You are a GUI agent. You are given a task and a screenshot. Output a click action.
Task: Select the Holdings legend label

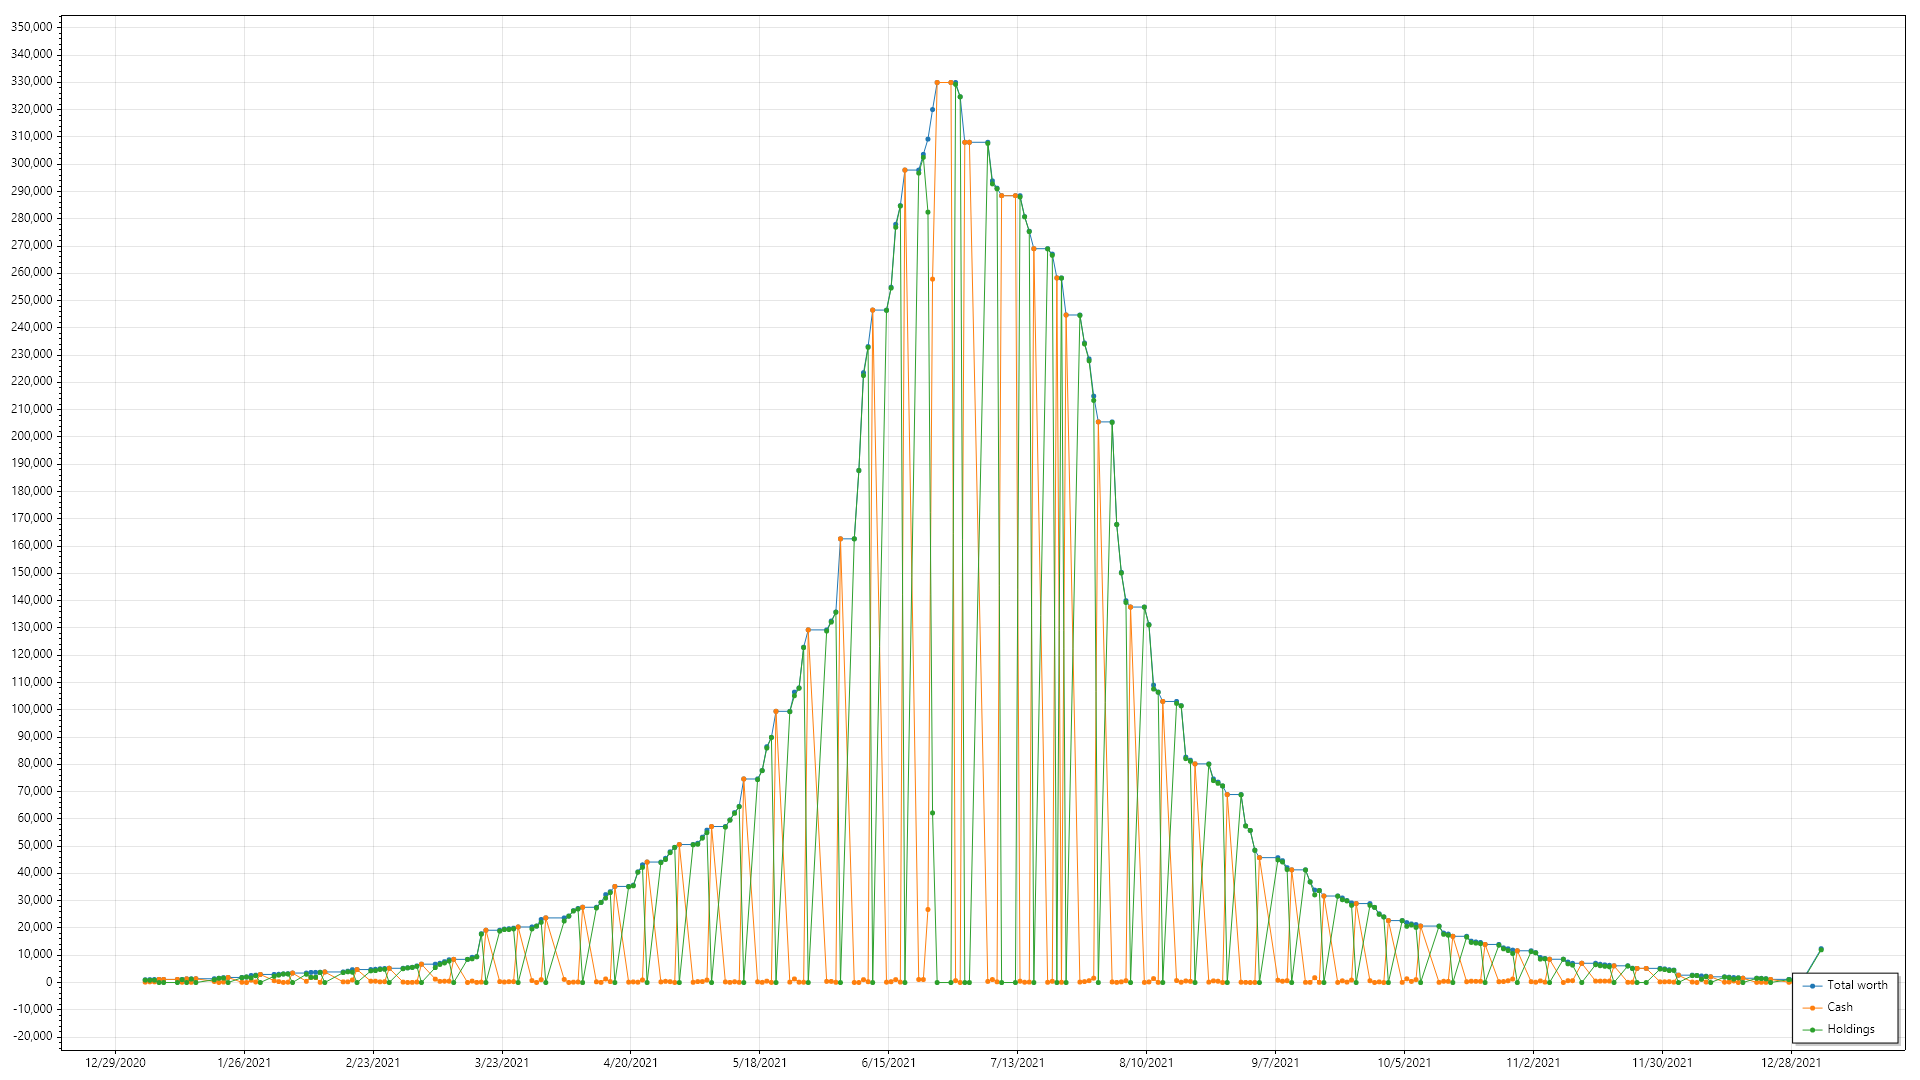(x=1850, y=1029)
